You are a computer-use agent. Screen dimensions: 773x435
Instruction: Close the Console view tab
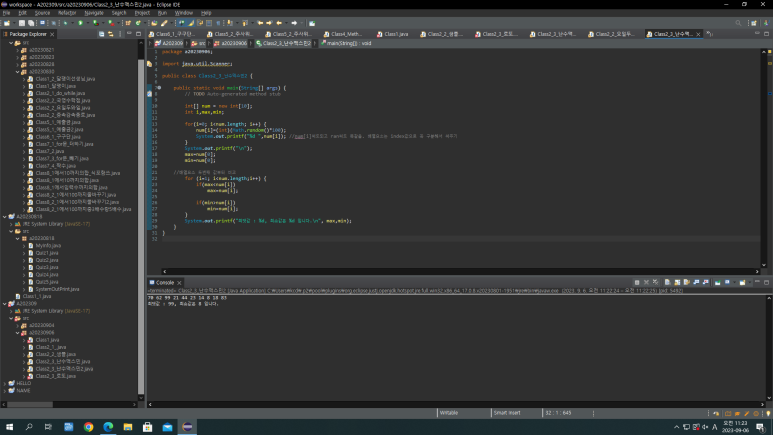coord(179,283)
